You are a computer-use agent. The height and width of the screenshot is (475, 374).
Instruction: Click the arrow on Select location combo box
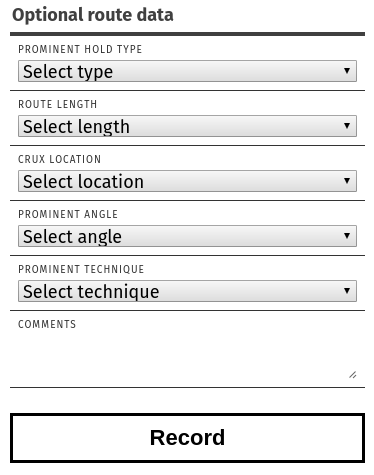(347, 181)
